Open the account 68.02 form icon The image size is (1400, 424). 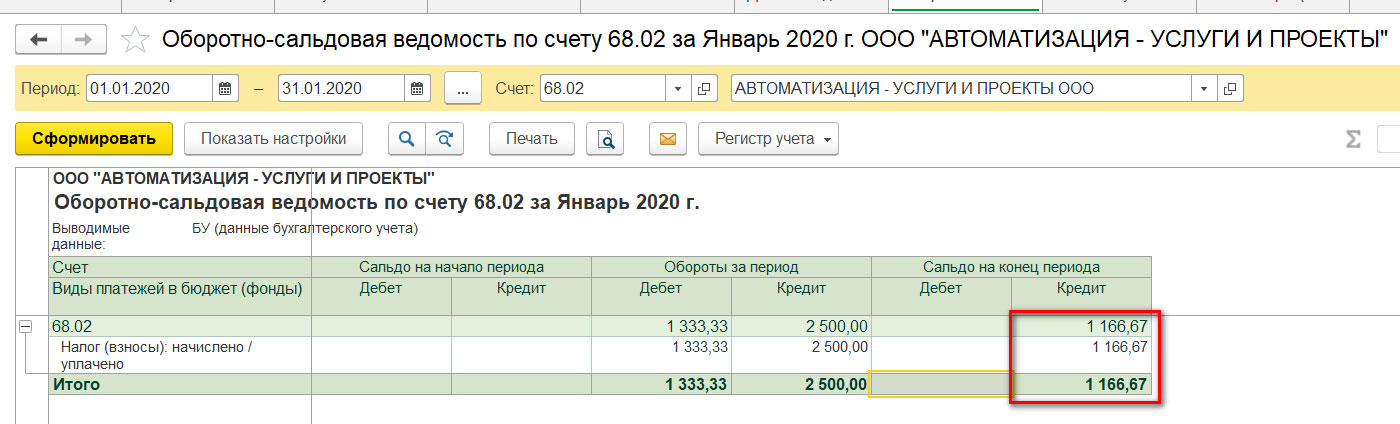pos(705,88)
